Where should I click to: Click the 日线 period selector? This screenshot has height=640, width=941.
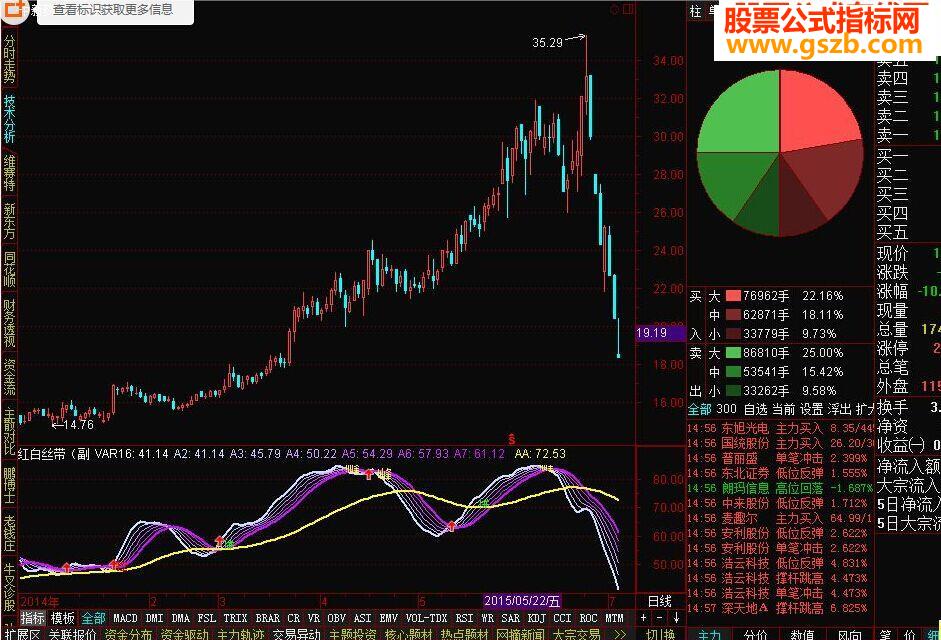(660, 601)
